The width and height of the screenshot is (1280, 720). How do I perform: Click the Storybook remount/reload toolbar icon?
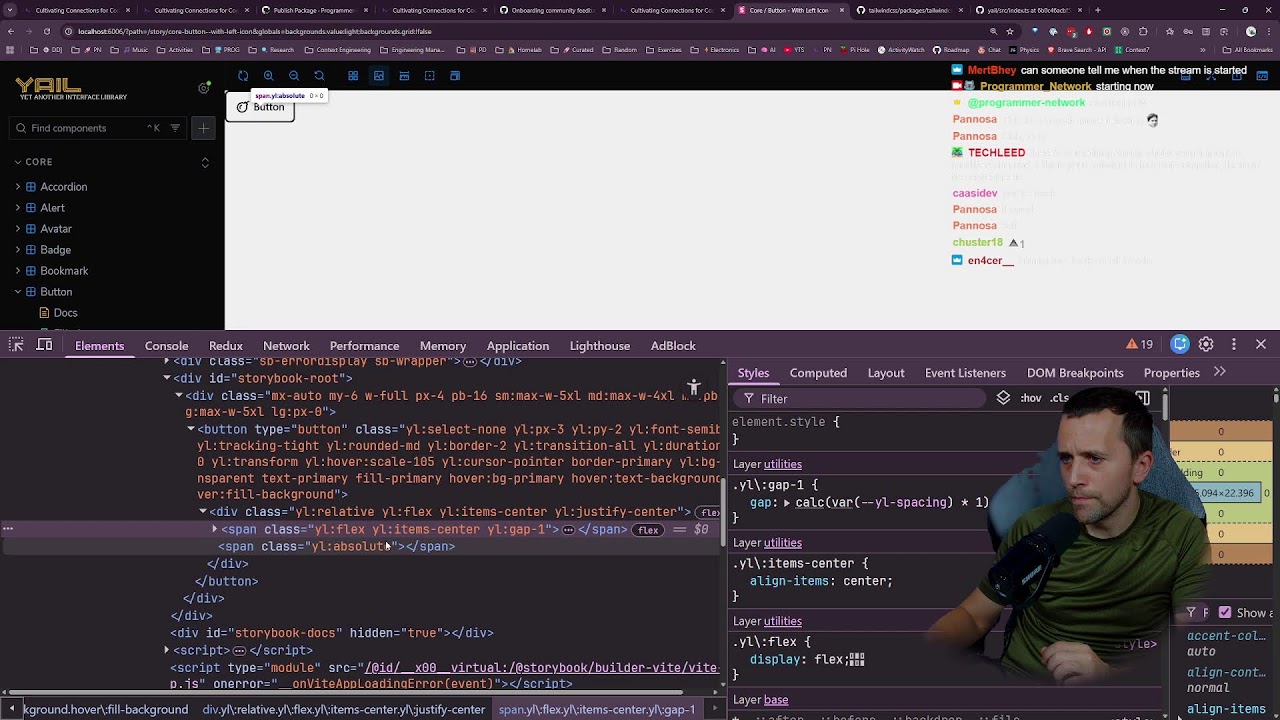[243, 76]
